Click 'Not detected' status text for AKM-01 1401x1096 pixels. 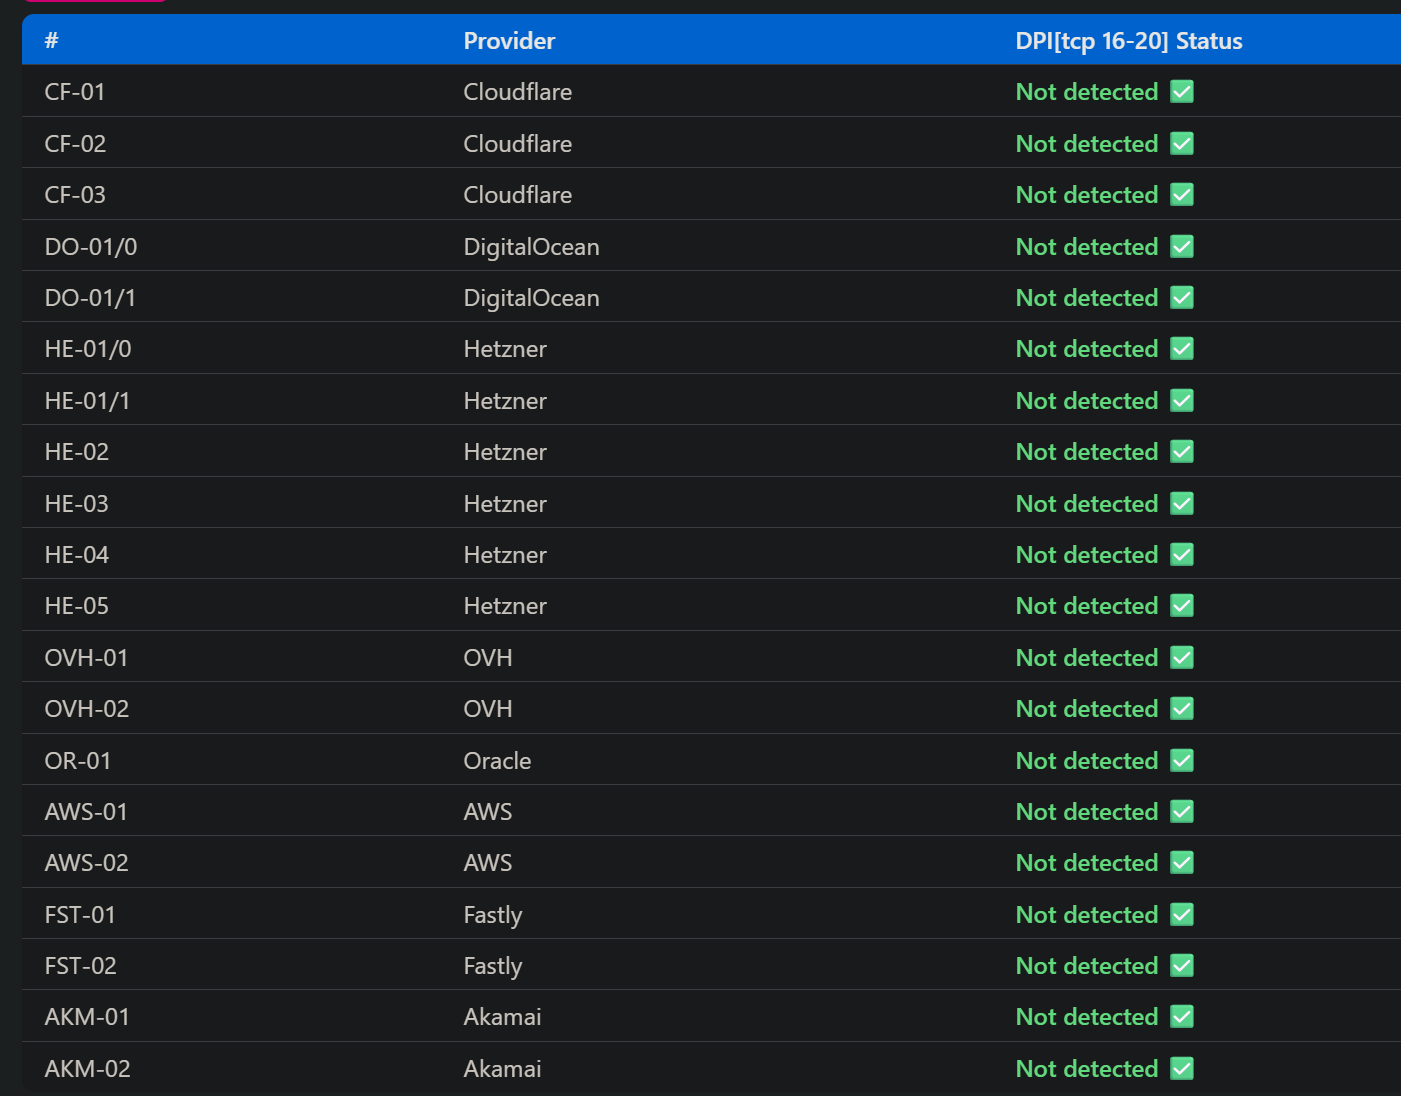tap(1087, 1016)
